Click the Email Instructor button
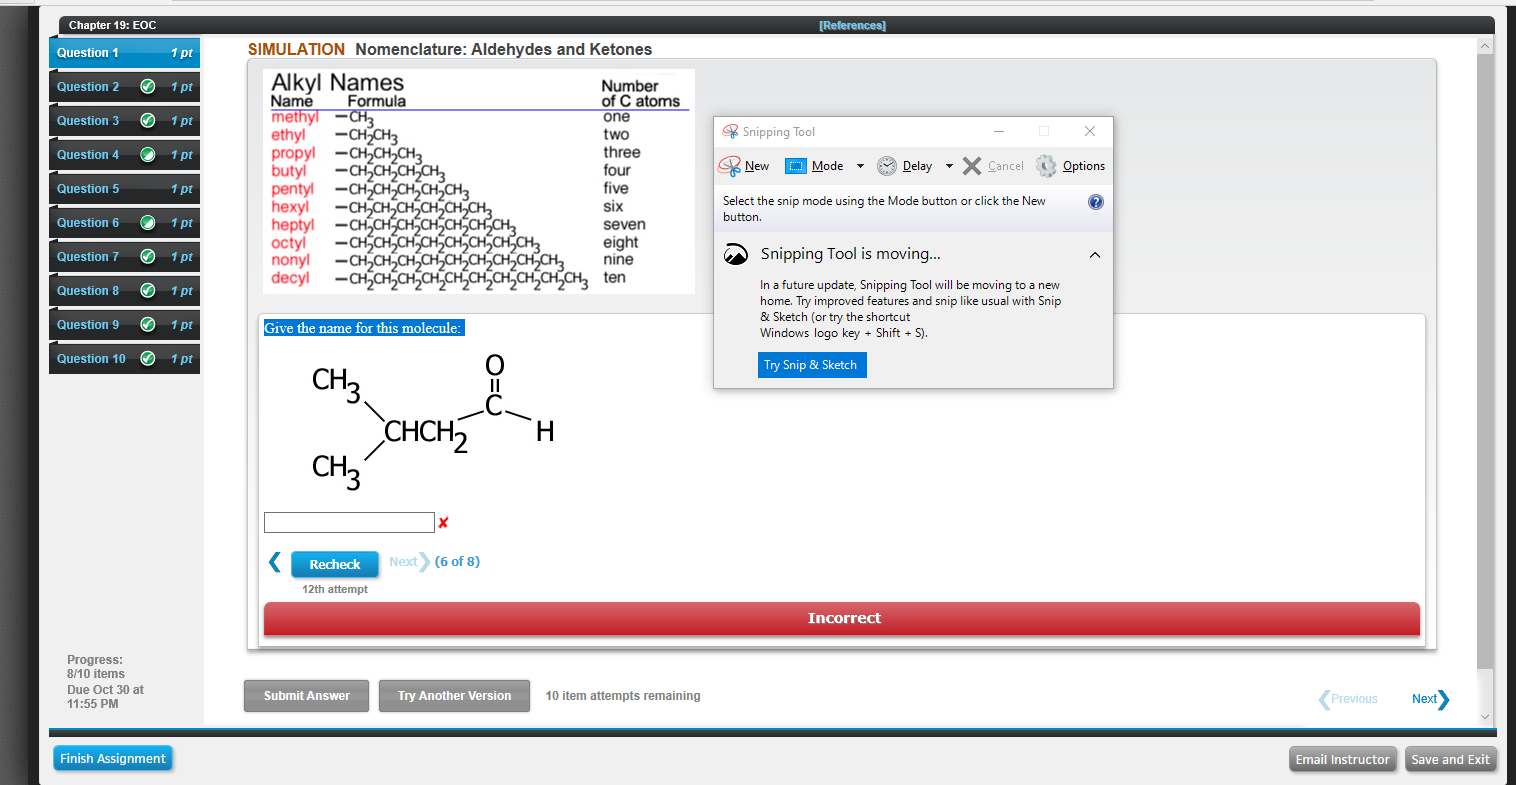This screenshot has height=785, width=1516. click(x=1342, y=759)
